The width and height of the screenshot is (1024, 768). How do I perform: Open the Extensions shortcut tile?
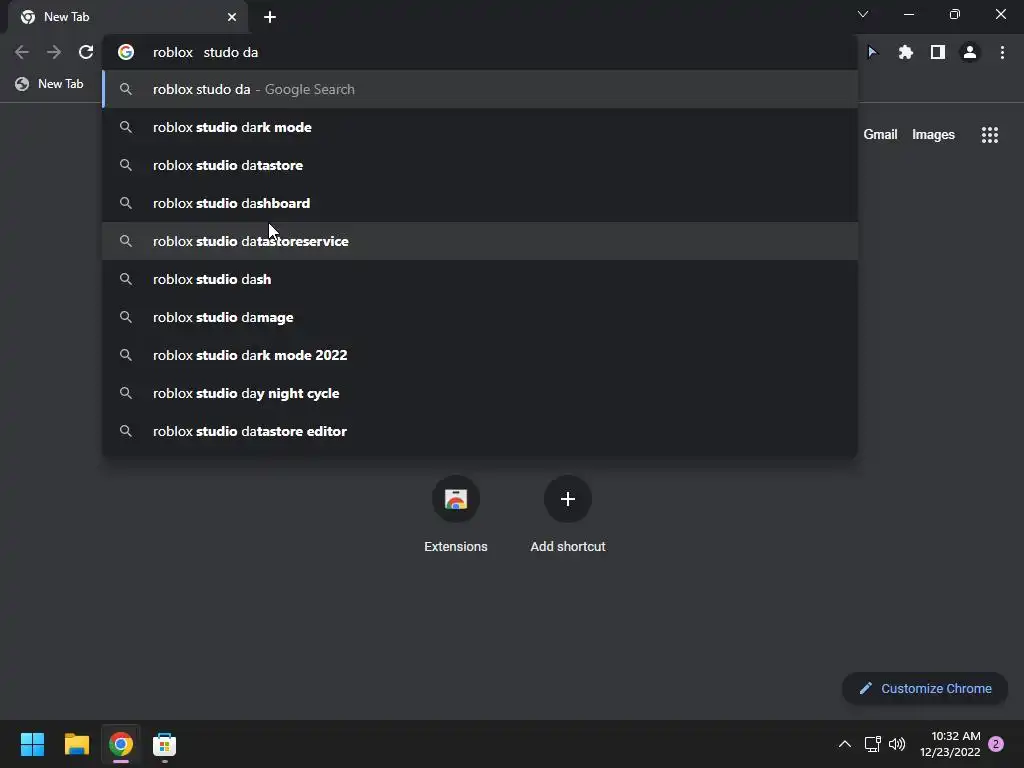(x=456, y=515)
